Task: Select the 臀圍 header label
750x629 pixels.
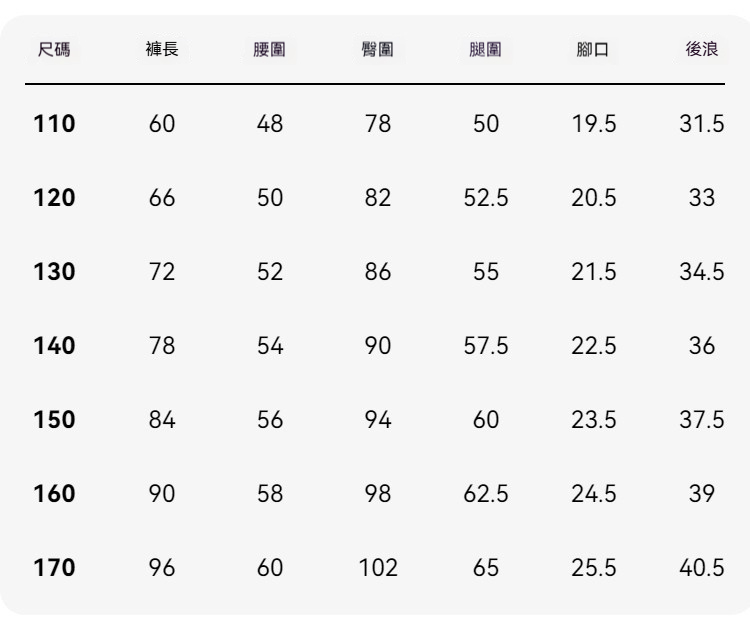Action: pos(378,49)
